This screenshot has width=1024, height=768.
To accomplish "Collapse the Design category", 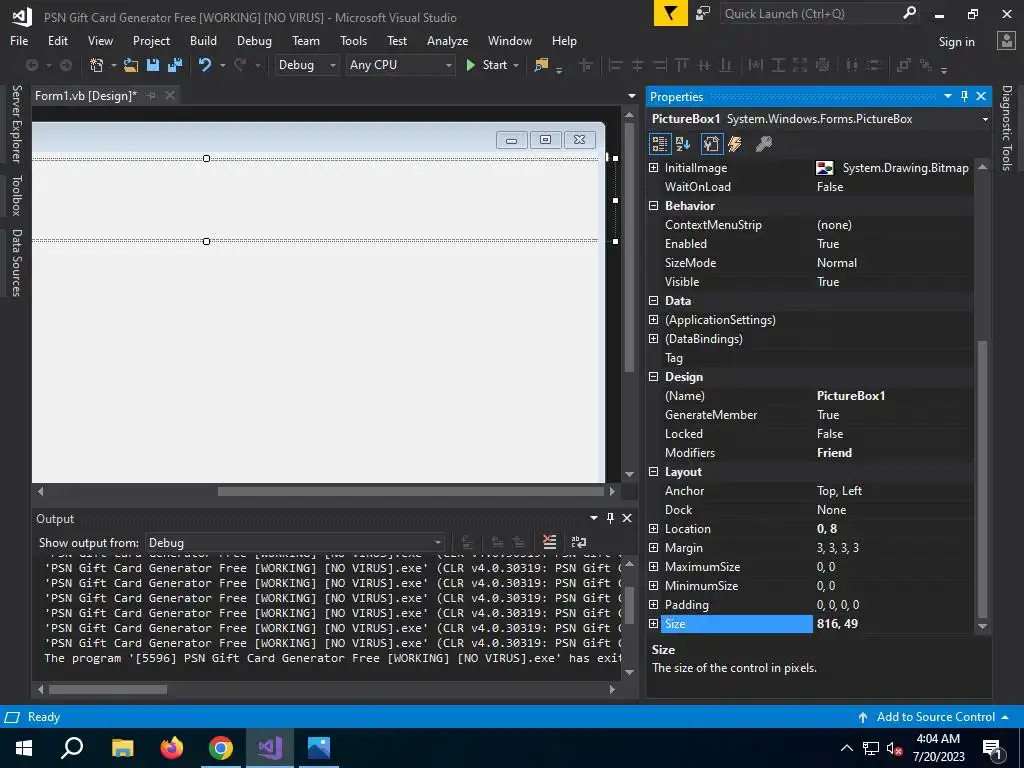I will tap(654, 377).
